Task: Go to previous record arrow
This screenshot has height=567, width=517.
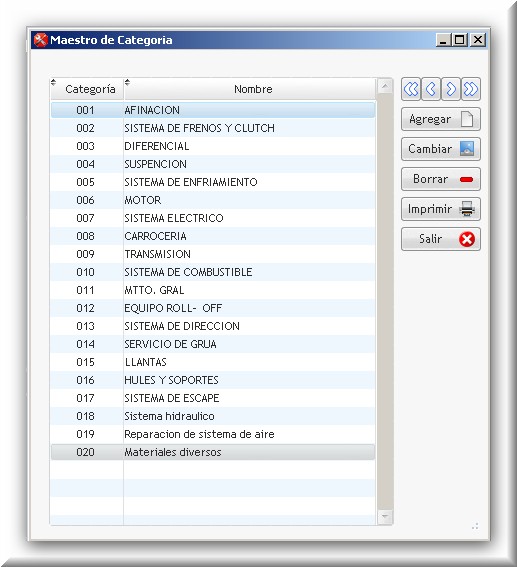Action: click(431, 89)
